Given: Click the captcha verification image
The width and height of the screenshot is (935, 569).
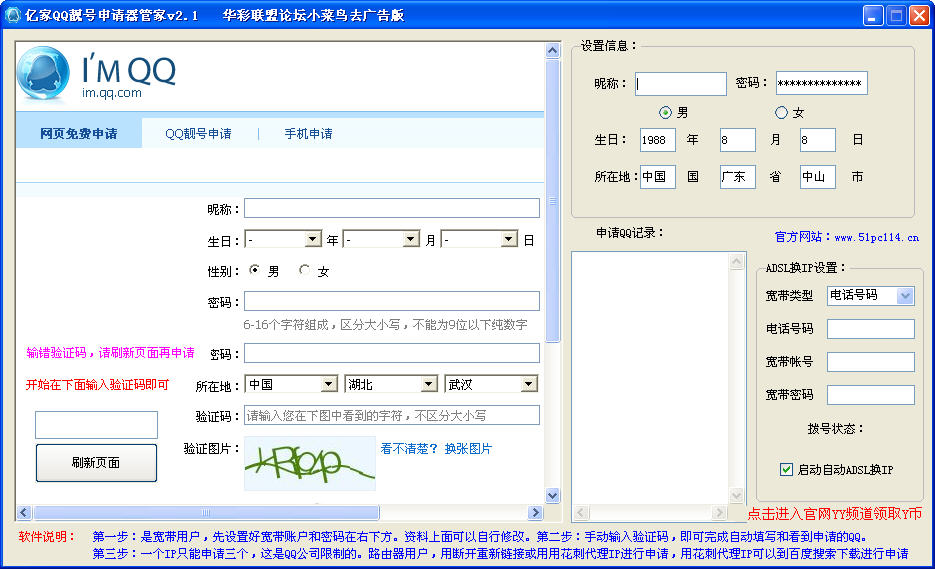Looking at the screenshot, I should [310, 463].
